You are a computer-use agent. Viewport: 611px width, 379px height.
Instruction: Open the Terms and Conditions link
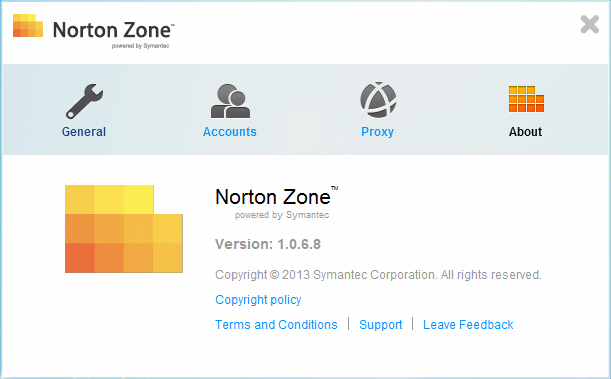tap(276, 324)
